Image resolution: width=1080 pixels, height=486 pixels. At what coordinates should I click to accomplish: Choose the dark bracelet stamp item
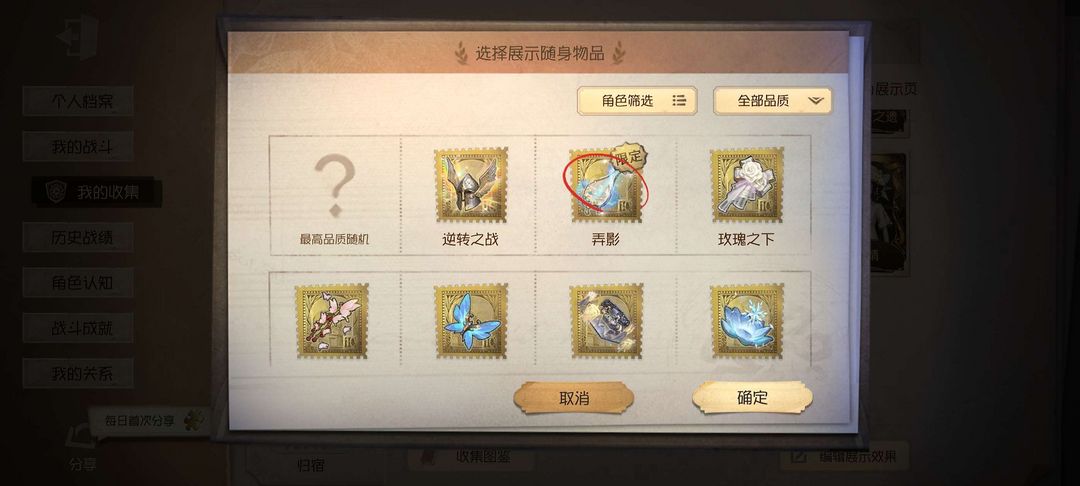pos(606,321)
